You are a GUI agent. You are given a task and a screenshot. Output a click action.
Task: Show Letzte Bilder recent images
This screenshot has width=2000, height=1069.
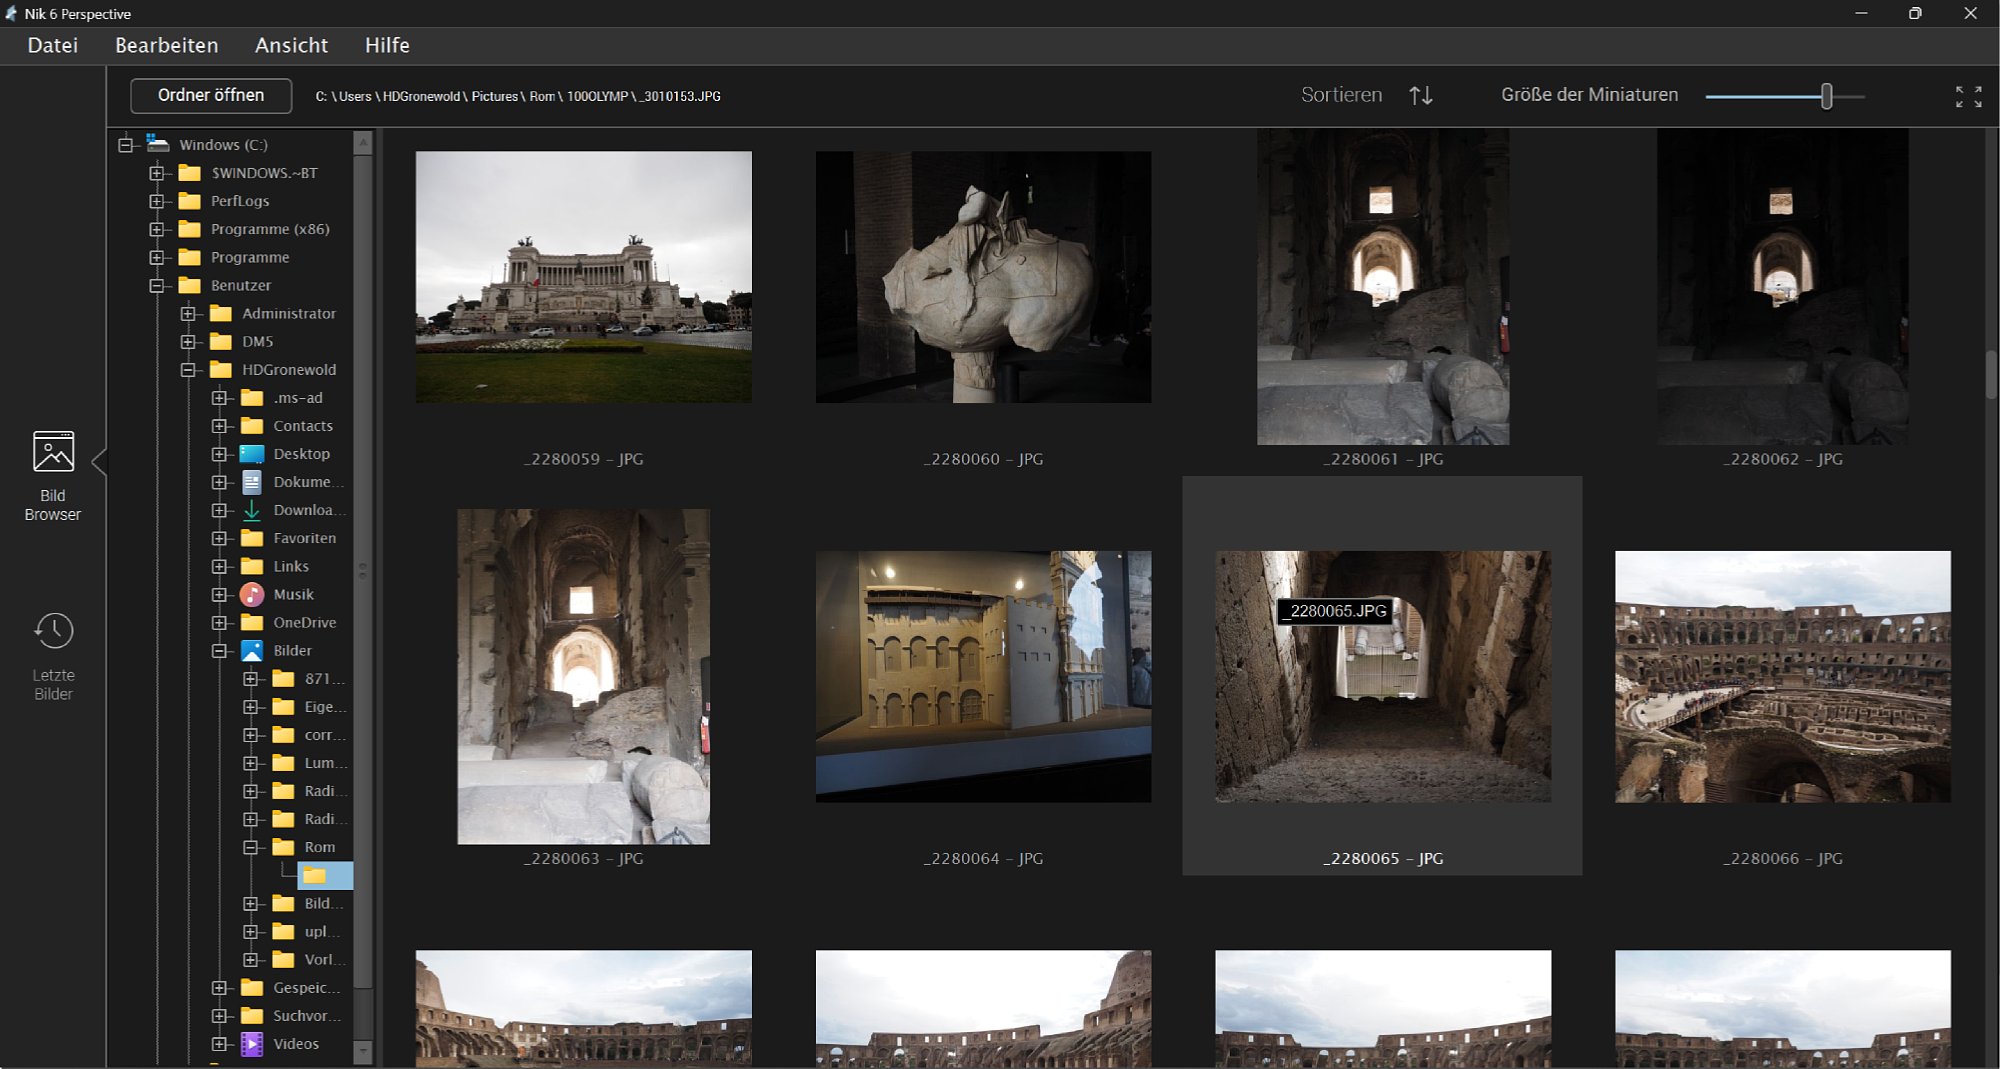tap(53, 657)
